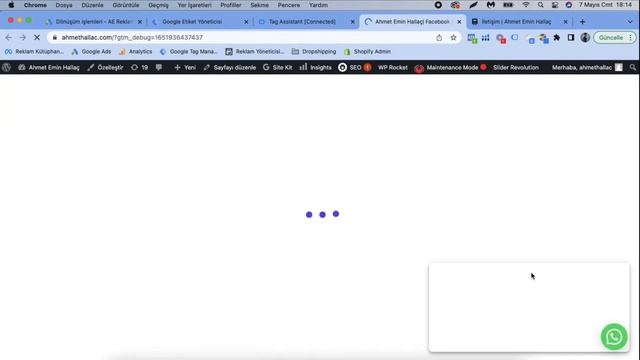
Task: Open the SEO admin bar menu
Action: [x=355, y=68]
